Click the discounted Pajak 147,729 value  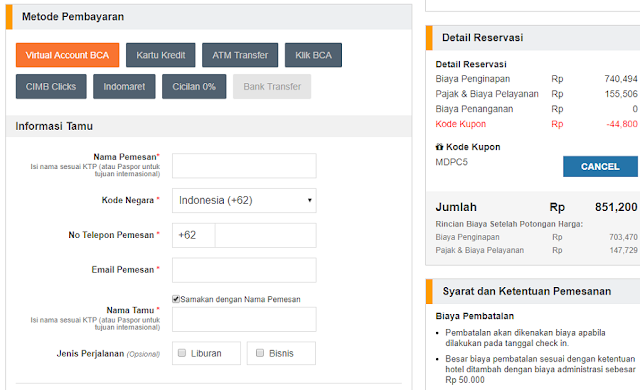[623, 250]
